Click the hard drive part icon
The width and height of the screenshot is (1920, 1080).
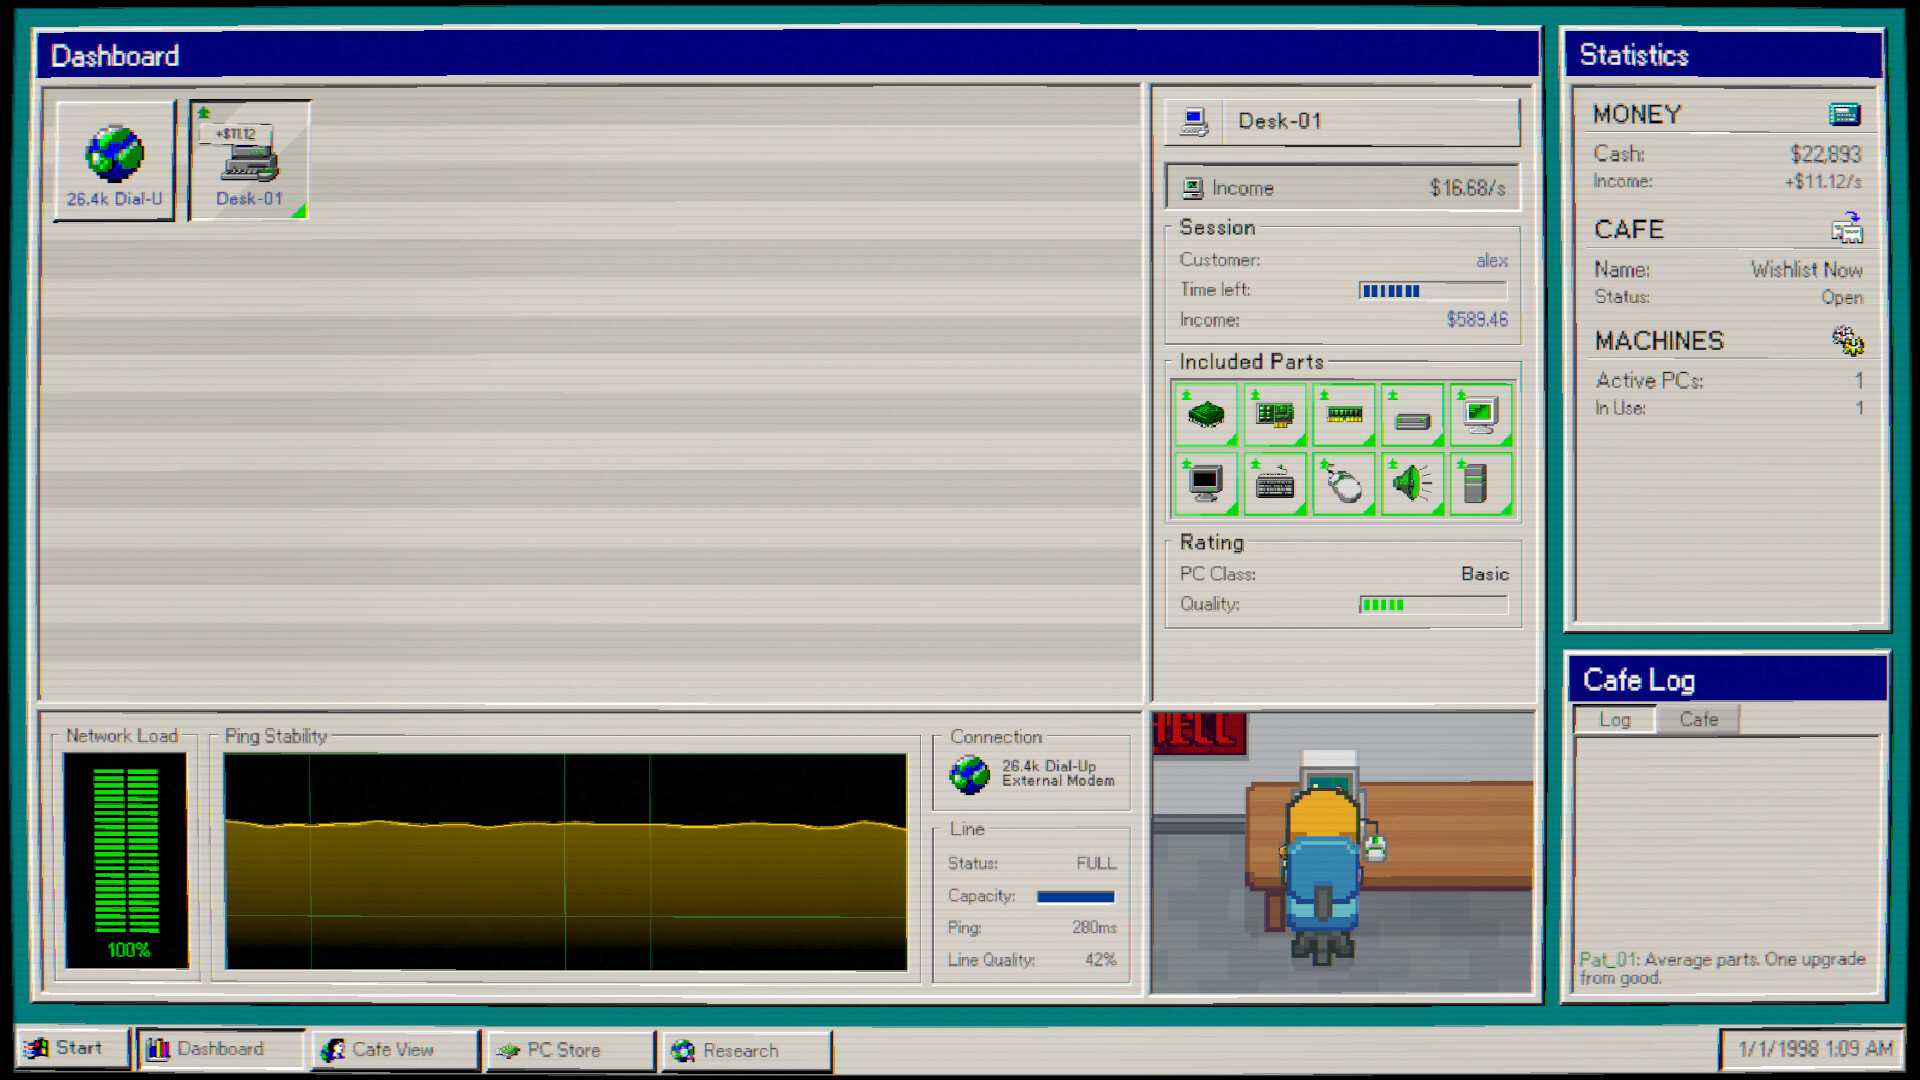pos(1412,415)
